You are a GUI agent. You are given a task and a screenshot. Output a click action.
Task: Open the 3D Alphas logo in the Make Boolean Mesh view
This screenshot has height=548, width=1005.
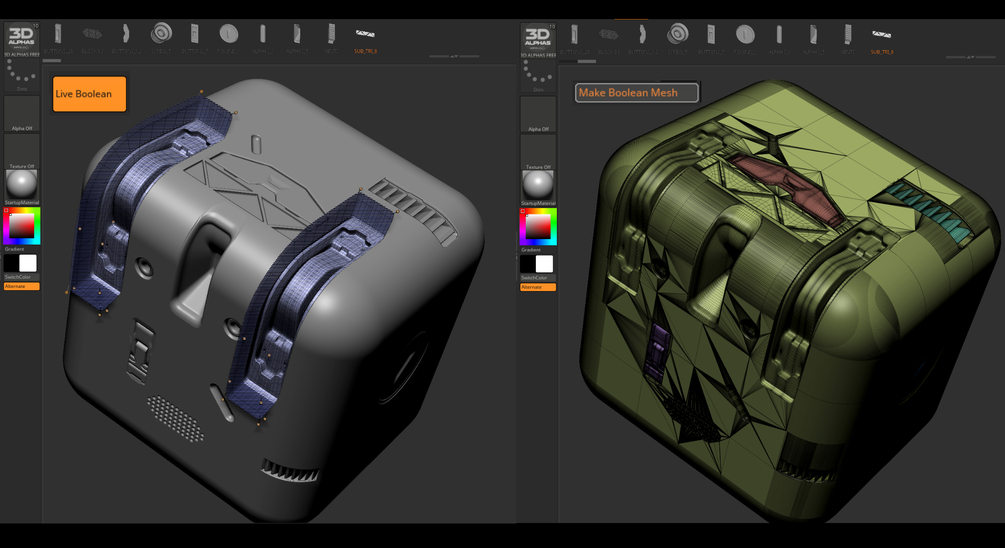click(x=538, y=38)
